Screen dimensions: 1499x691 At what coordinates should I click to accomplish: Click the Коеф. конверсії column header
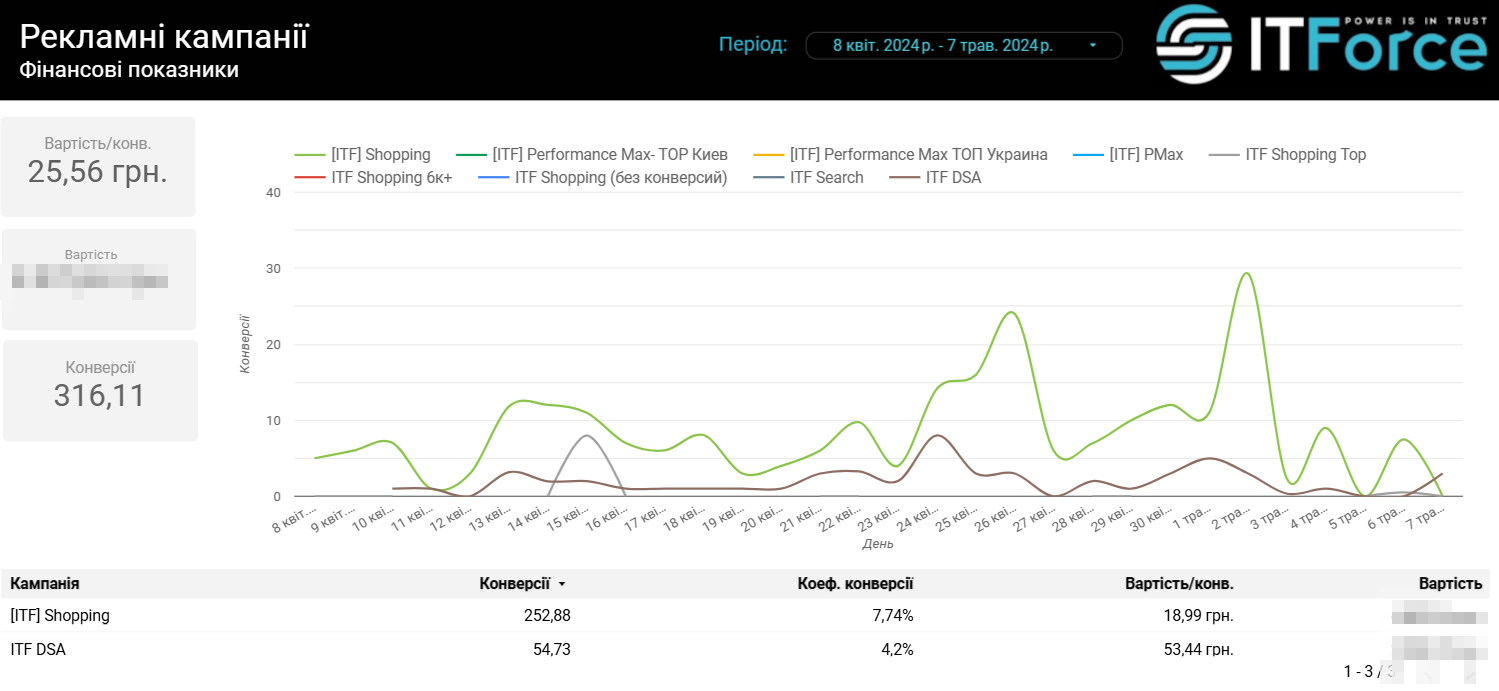(x=855, y=584)
